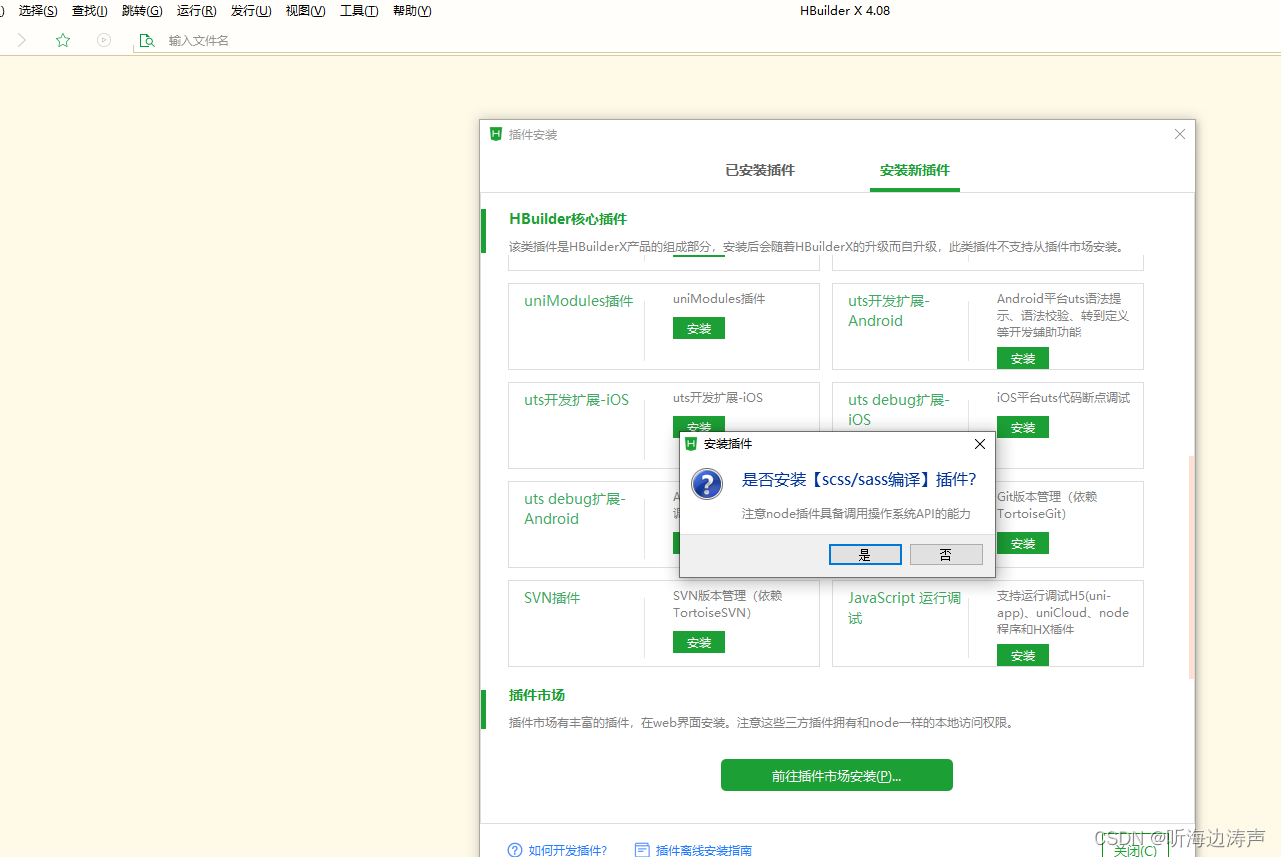
Task: Open the 跳转(G) menu
Action: coord(142,11)
